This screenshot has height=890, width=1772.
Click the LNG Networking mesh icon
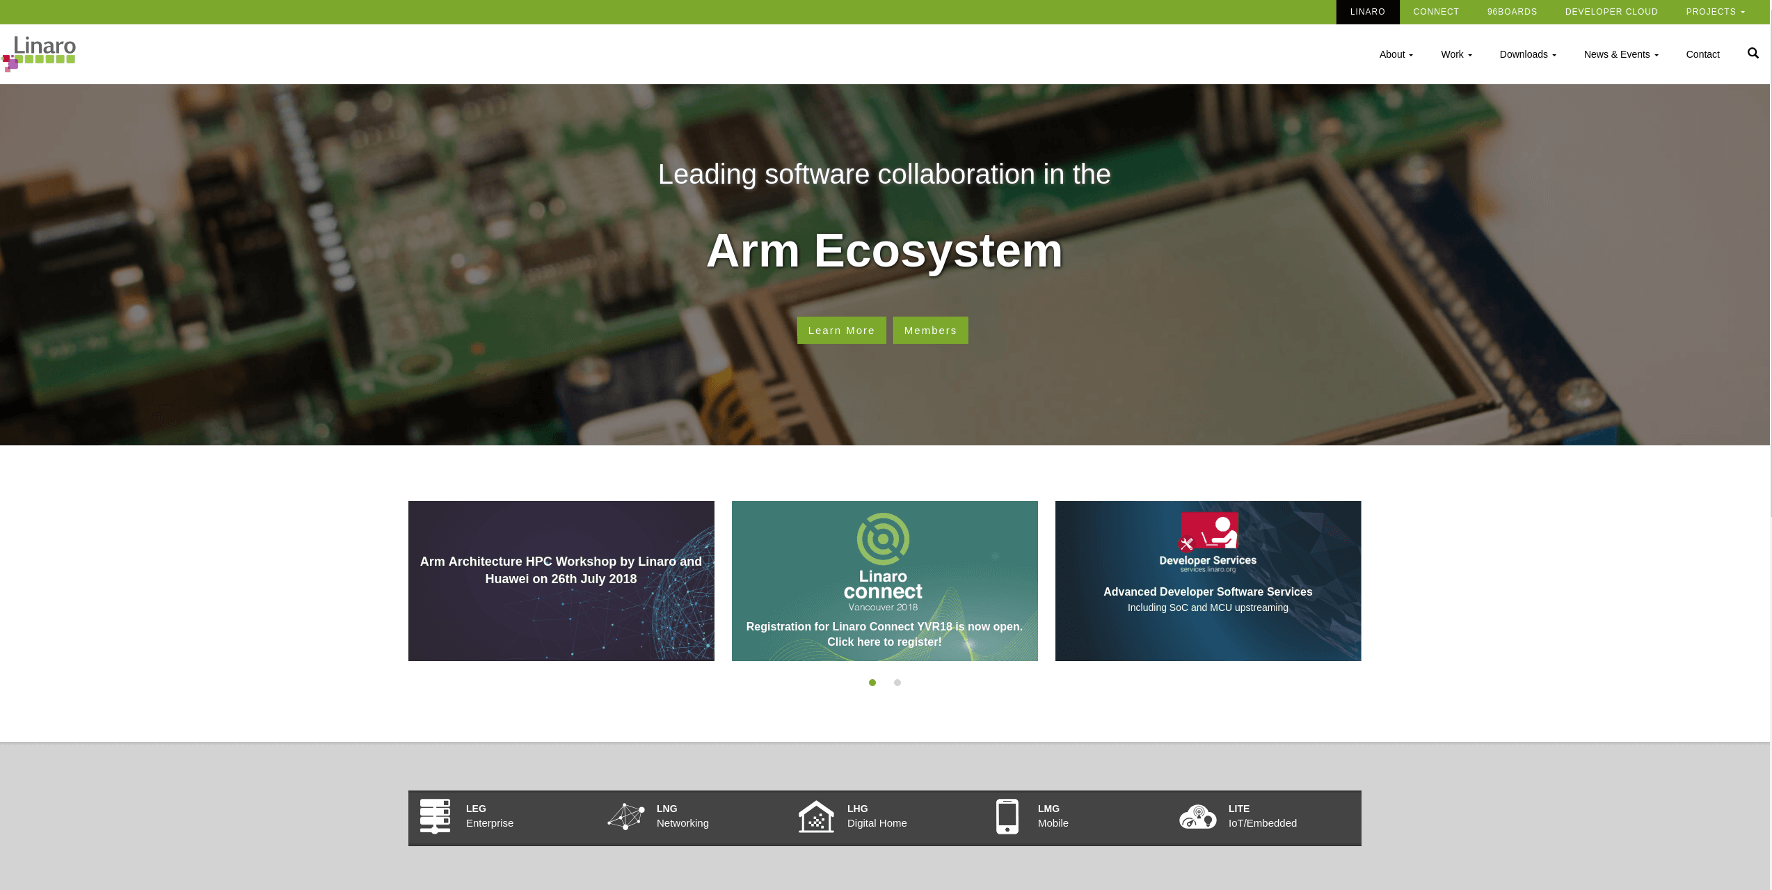626,816
